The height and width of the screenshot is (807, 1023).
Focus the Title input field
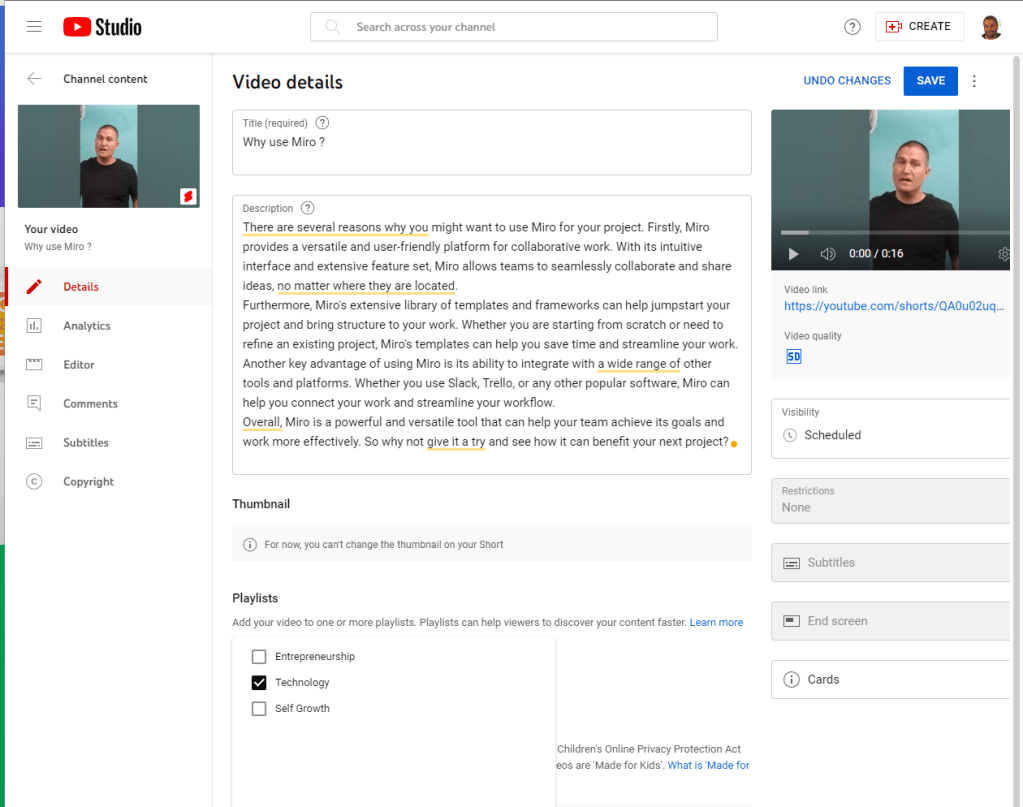(492, 142)
